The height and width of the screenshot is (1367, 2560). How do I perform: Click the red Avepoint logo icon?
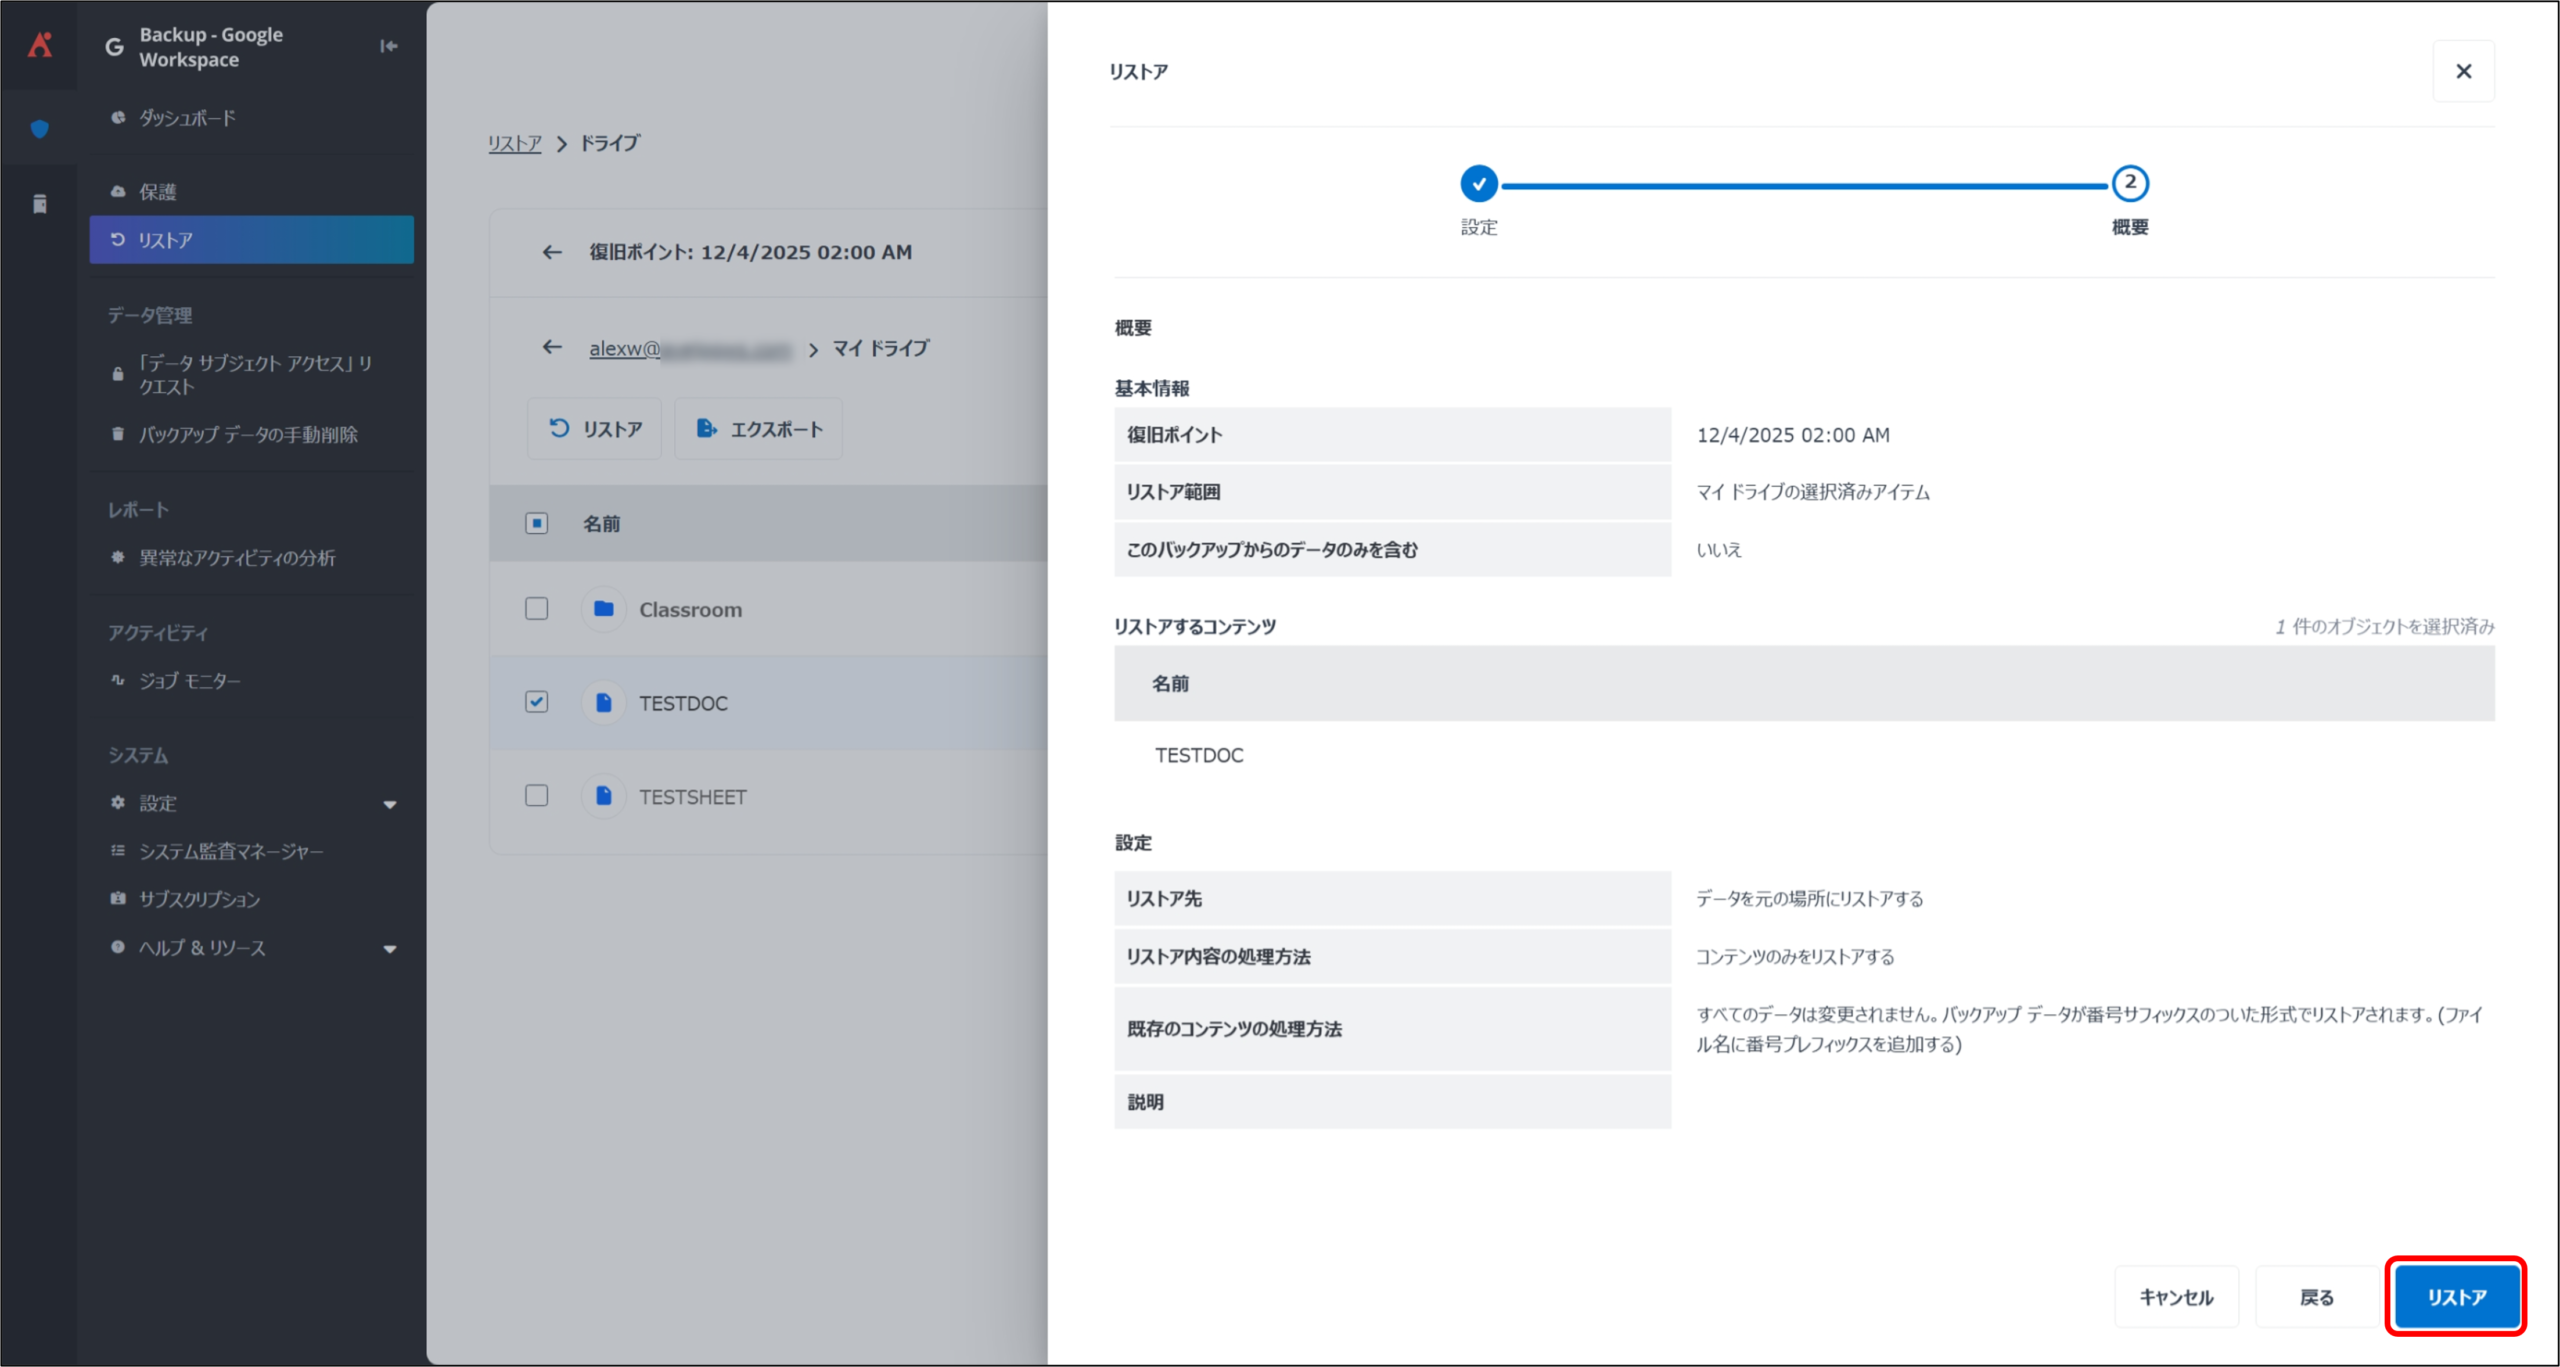coord(40,45)
